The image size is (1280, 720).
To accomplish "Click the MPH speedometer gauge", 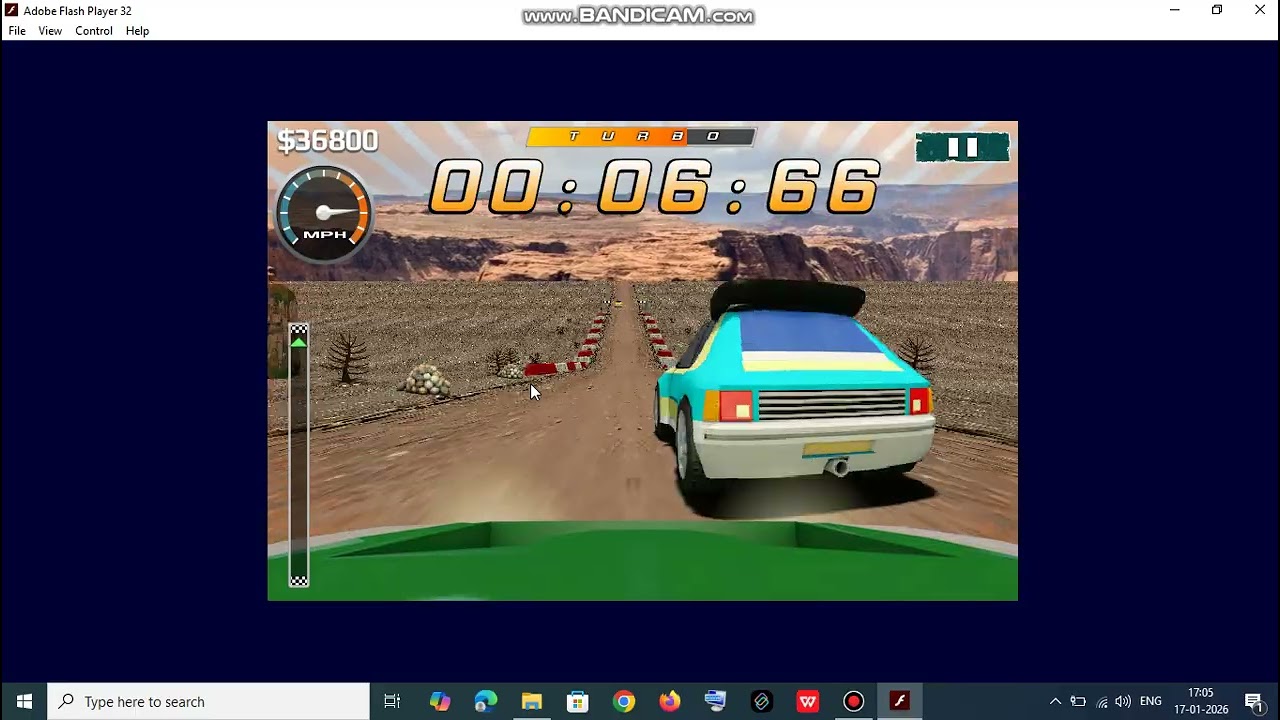I will (x=323, y=213).
